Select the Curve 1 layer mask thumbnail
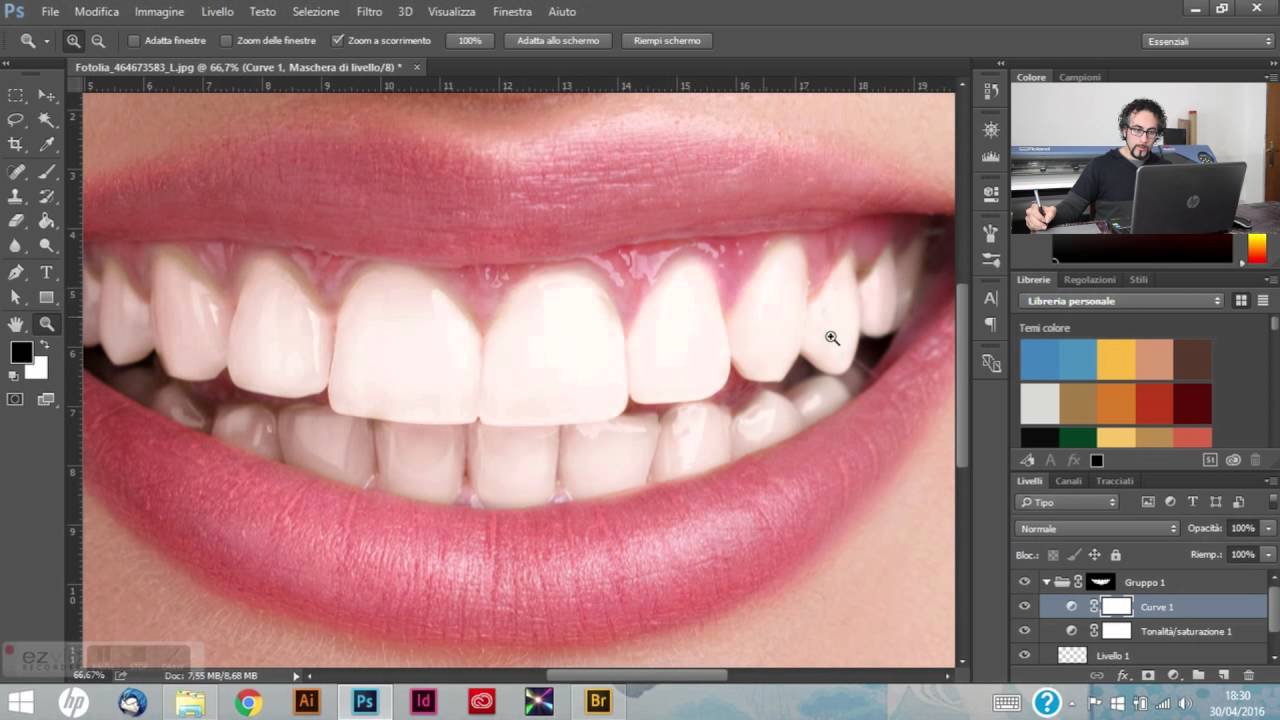This screenshot has height=720, width=1280. point(1116,606)
